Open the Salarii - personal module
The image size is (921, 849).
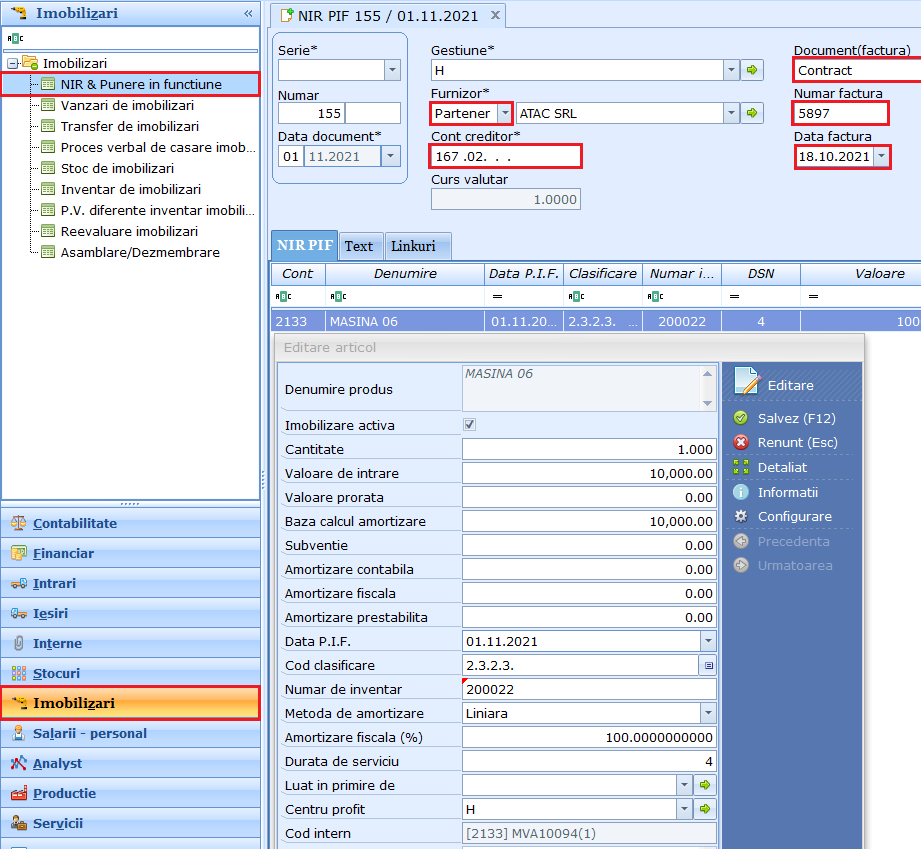coord(90,733)
